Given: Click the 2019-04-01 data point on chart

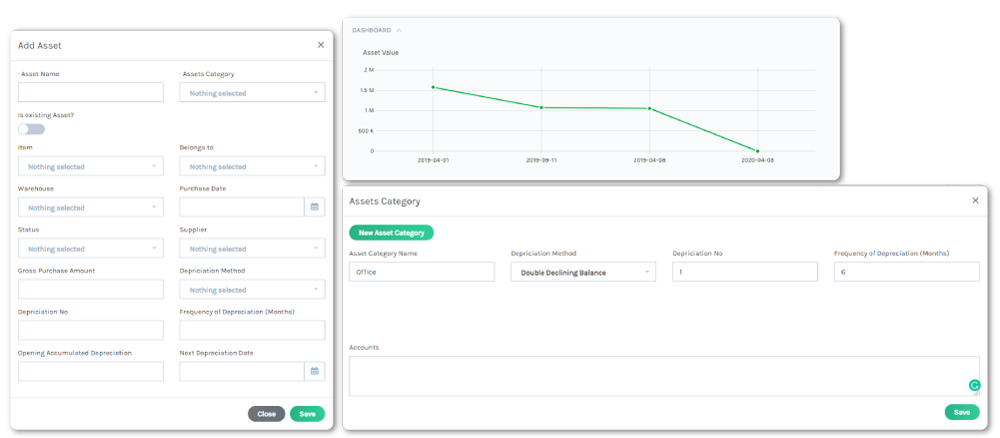Looking at the screenshot, I should (x=433, y=87).
